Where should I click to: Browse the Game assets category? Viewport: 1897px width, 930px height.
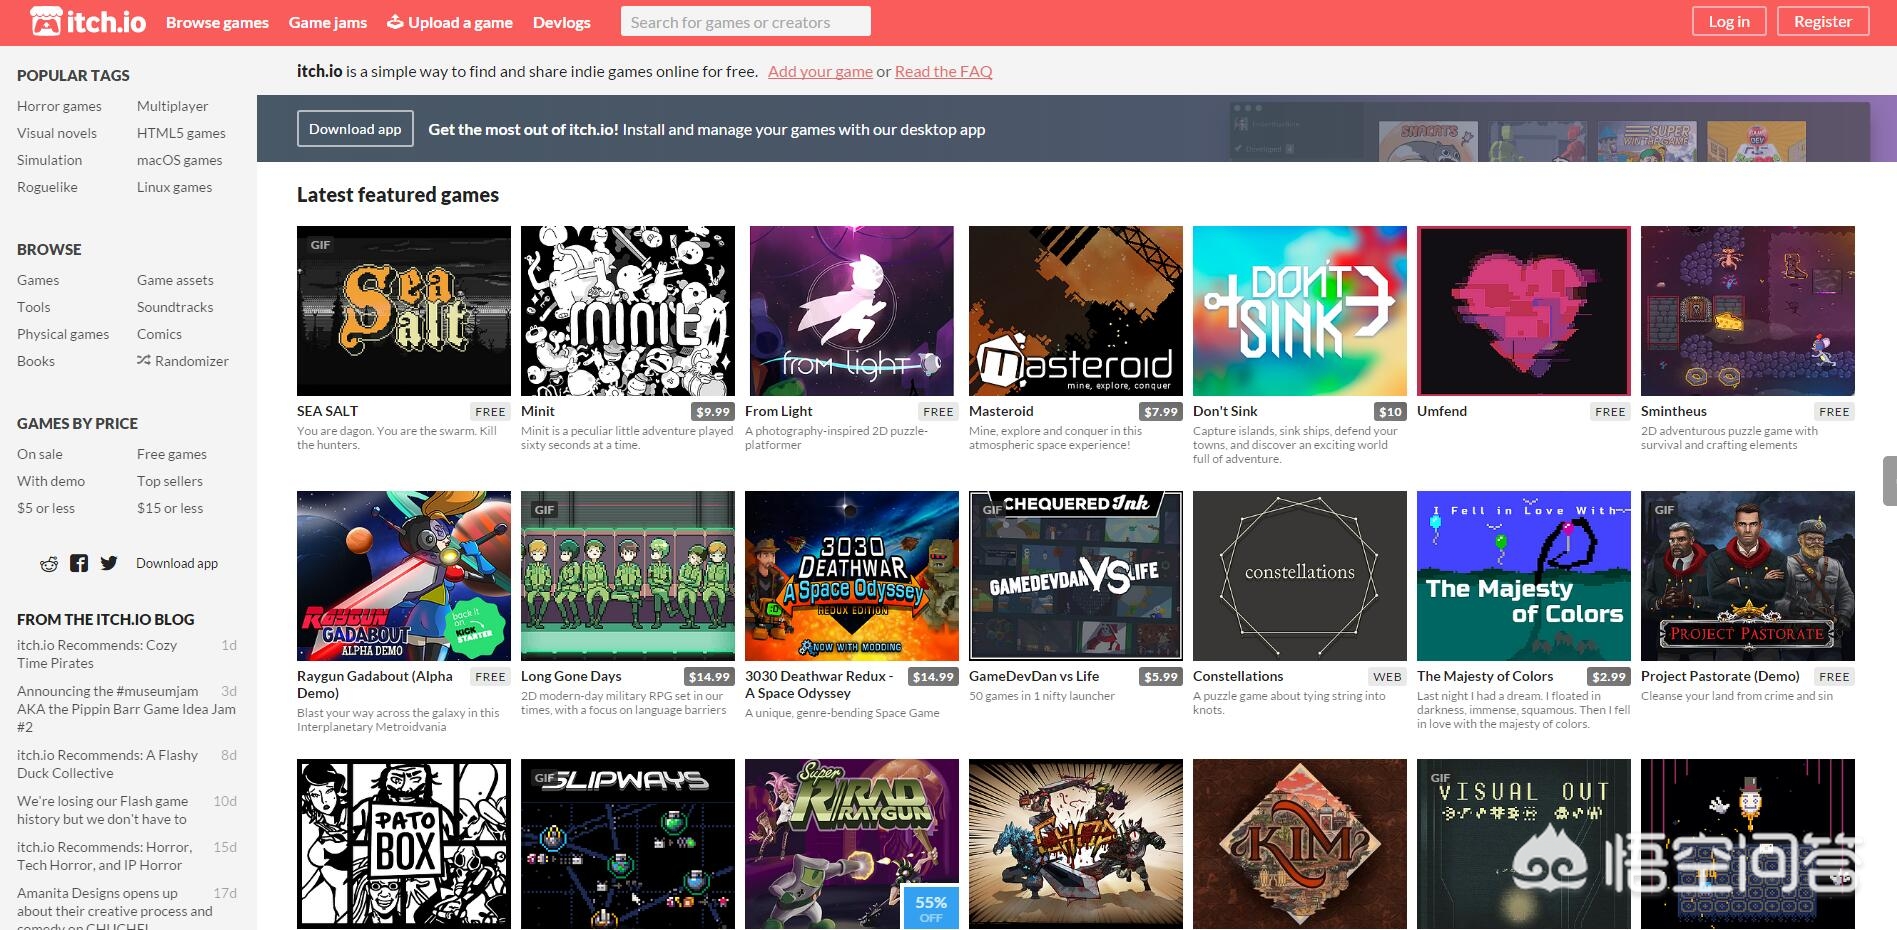pos(175,280)
